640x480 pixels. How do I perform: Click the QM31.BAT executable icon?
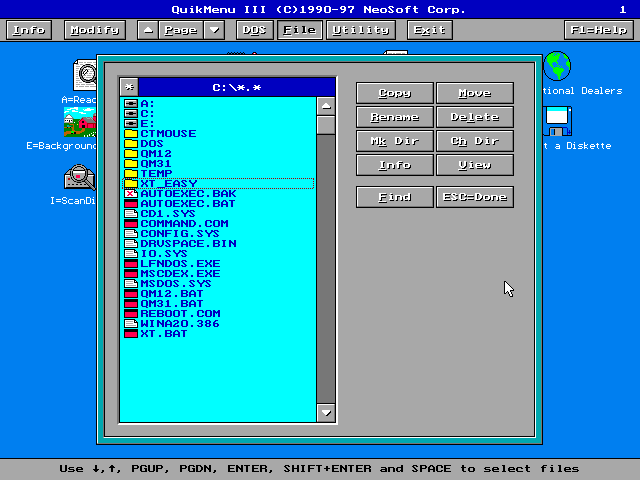131,304
